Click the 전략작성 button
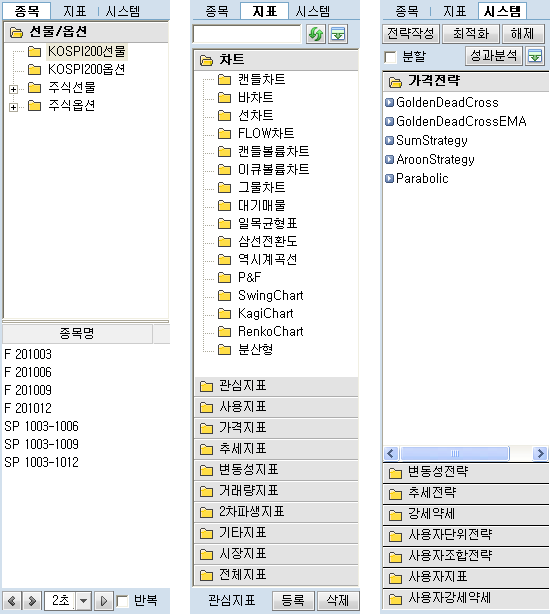 411,34
